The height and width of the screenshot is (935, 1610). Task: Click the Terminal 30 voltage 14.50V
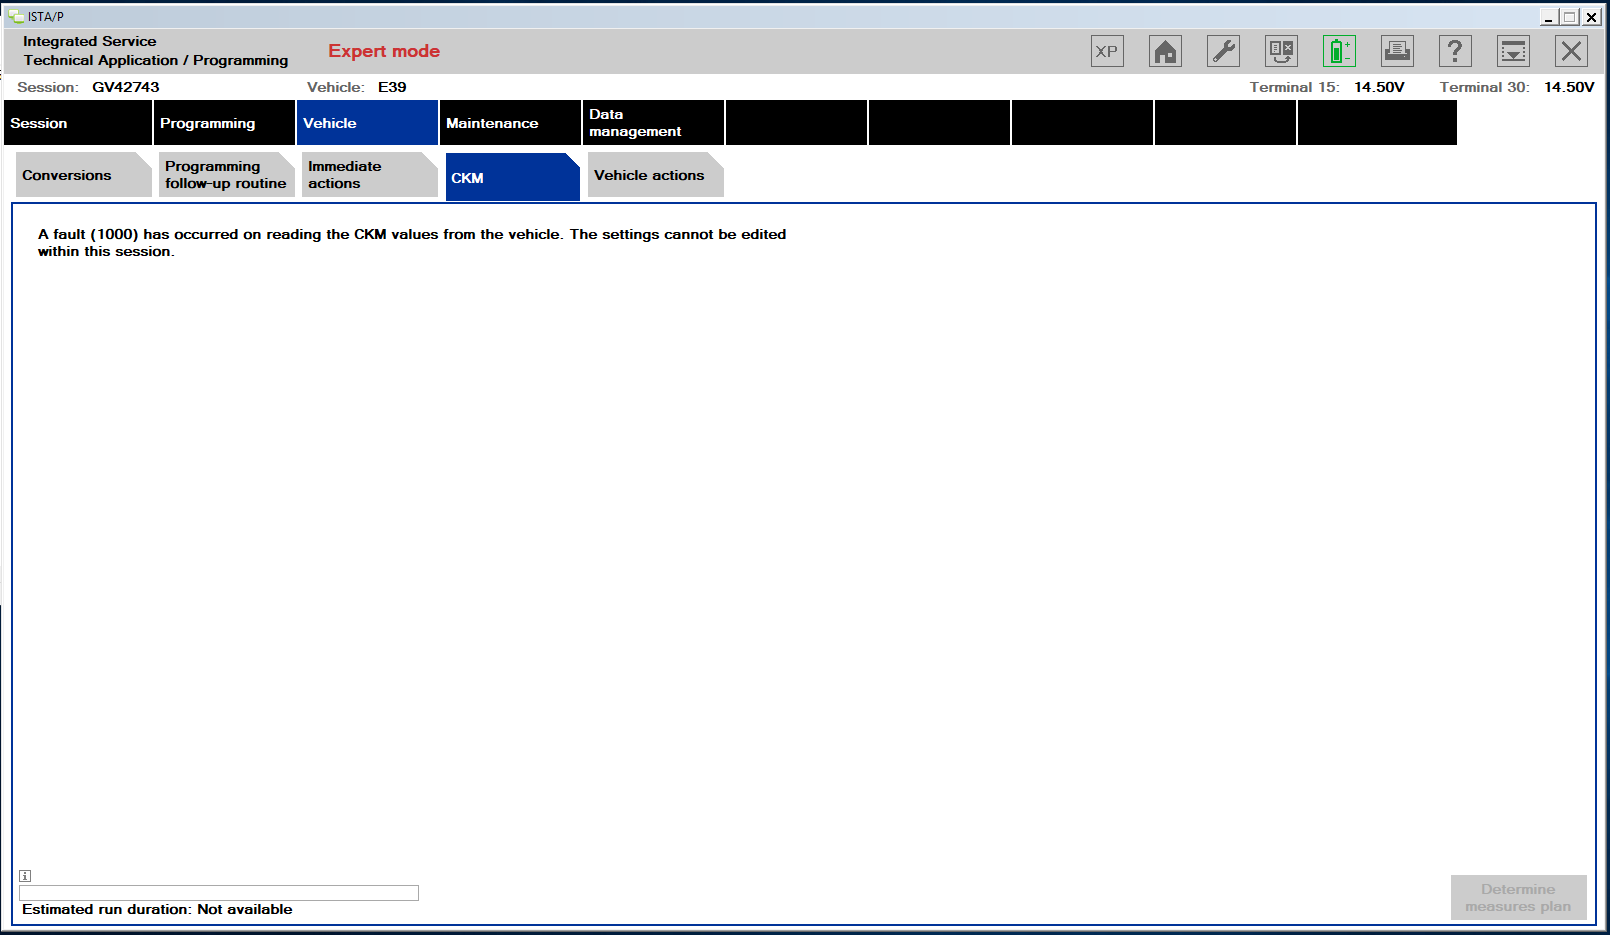(x=1569, y=87)
